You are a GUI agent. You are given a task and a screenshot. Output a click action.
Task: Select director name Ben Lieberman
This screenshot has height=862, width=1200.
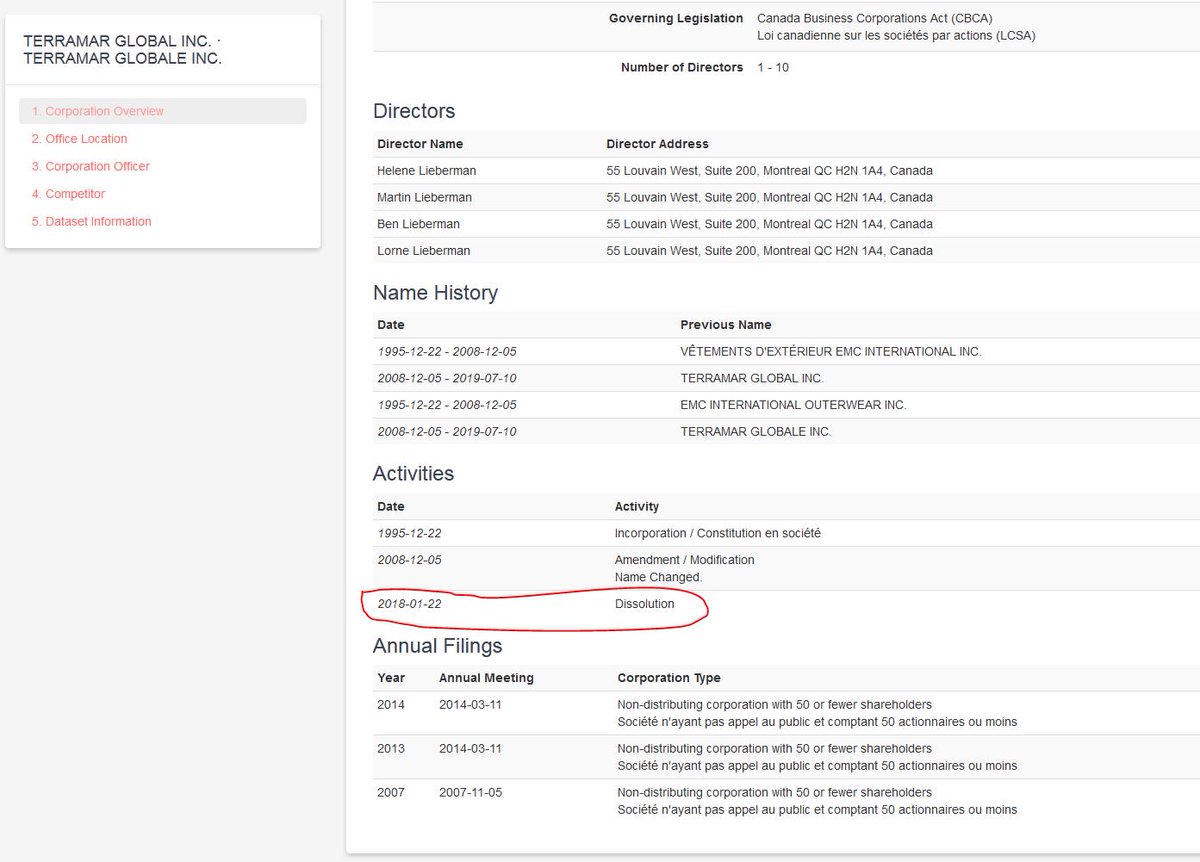click(x=418, y=224)
